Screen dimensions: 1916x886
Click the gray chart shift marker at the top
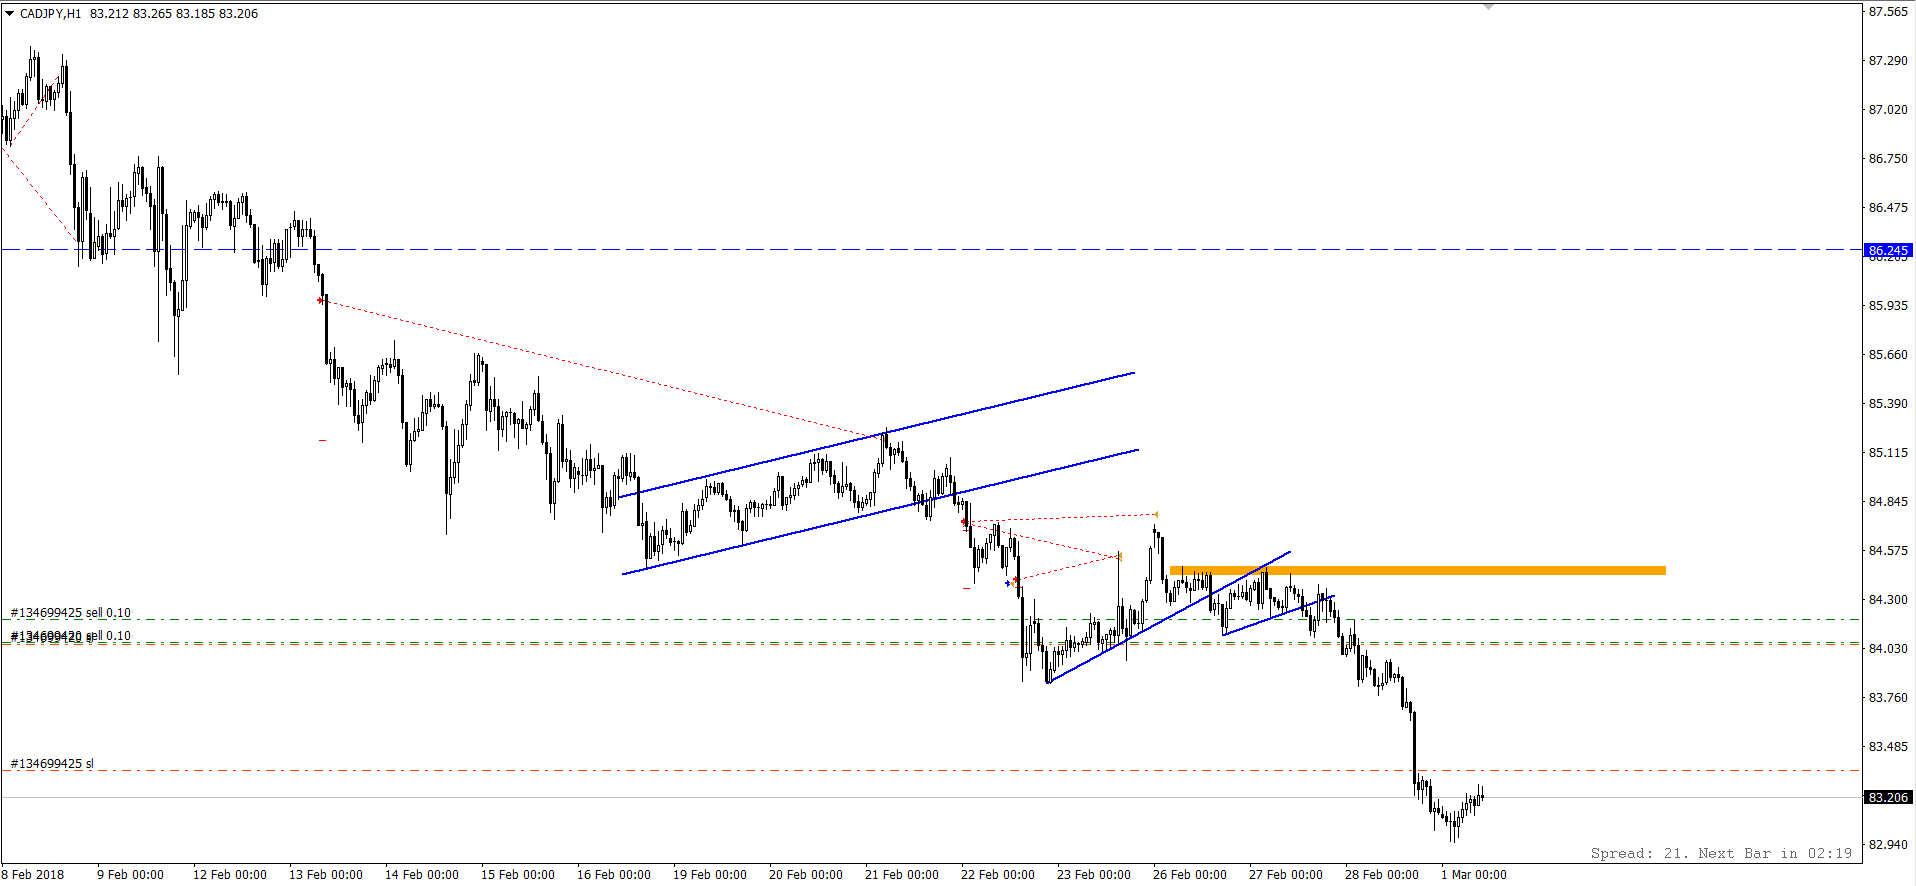coord(1488,7)
